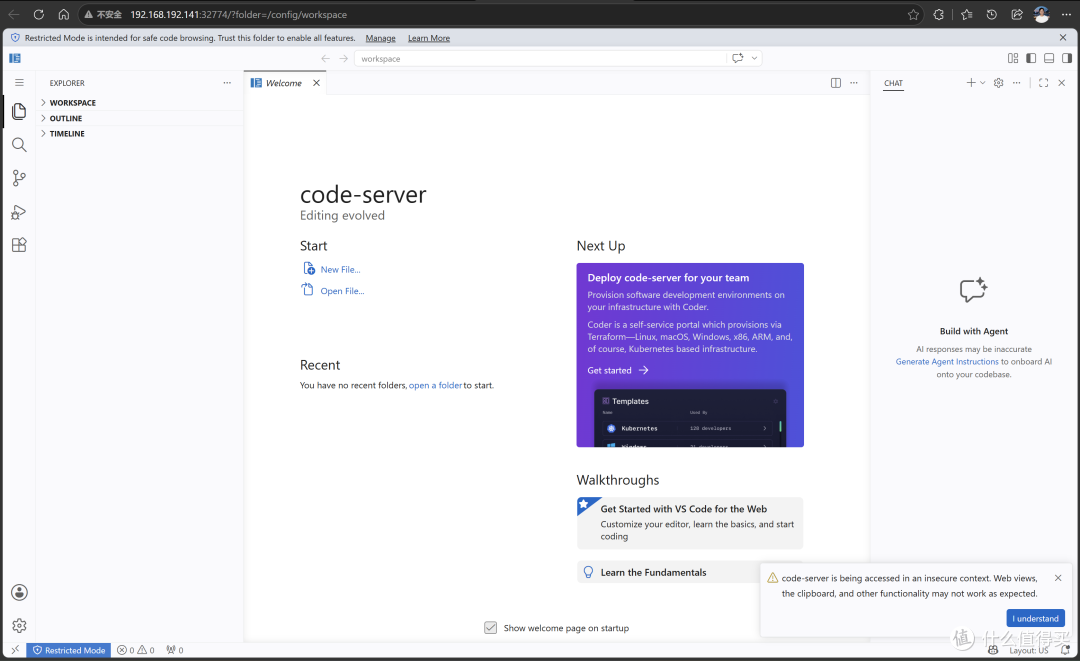
Task: Open browser extensions puzzle icon
Action: click(x=938, y=14)
